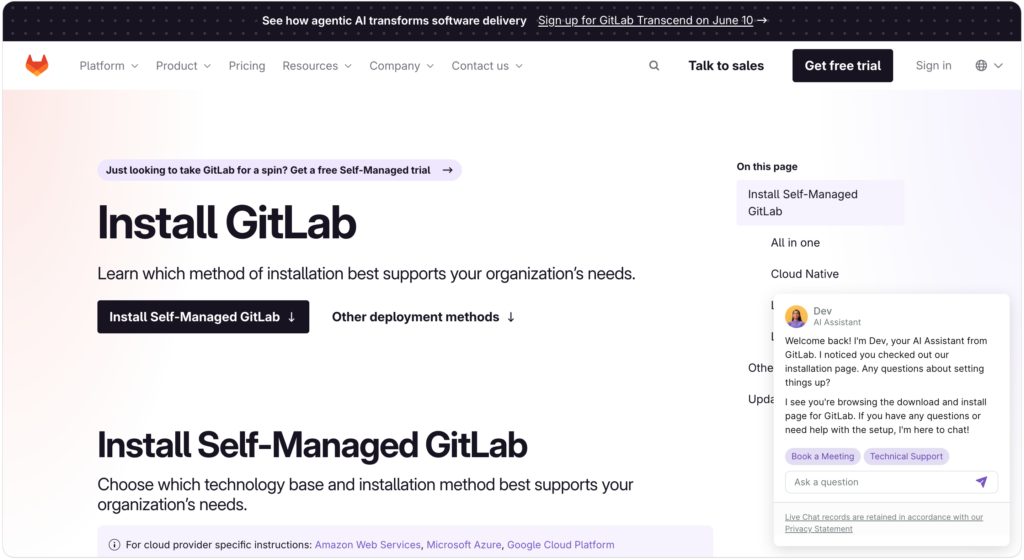Click the On this page heading
The image size is (1024, 560).
click(x=767, y=166)
